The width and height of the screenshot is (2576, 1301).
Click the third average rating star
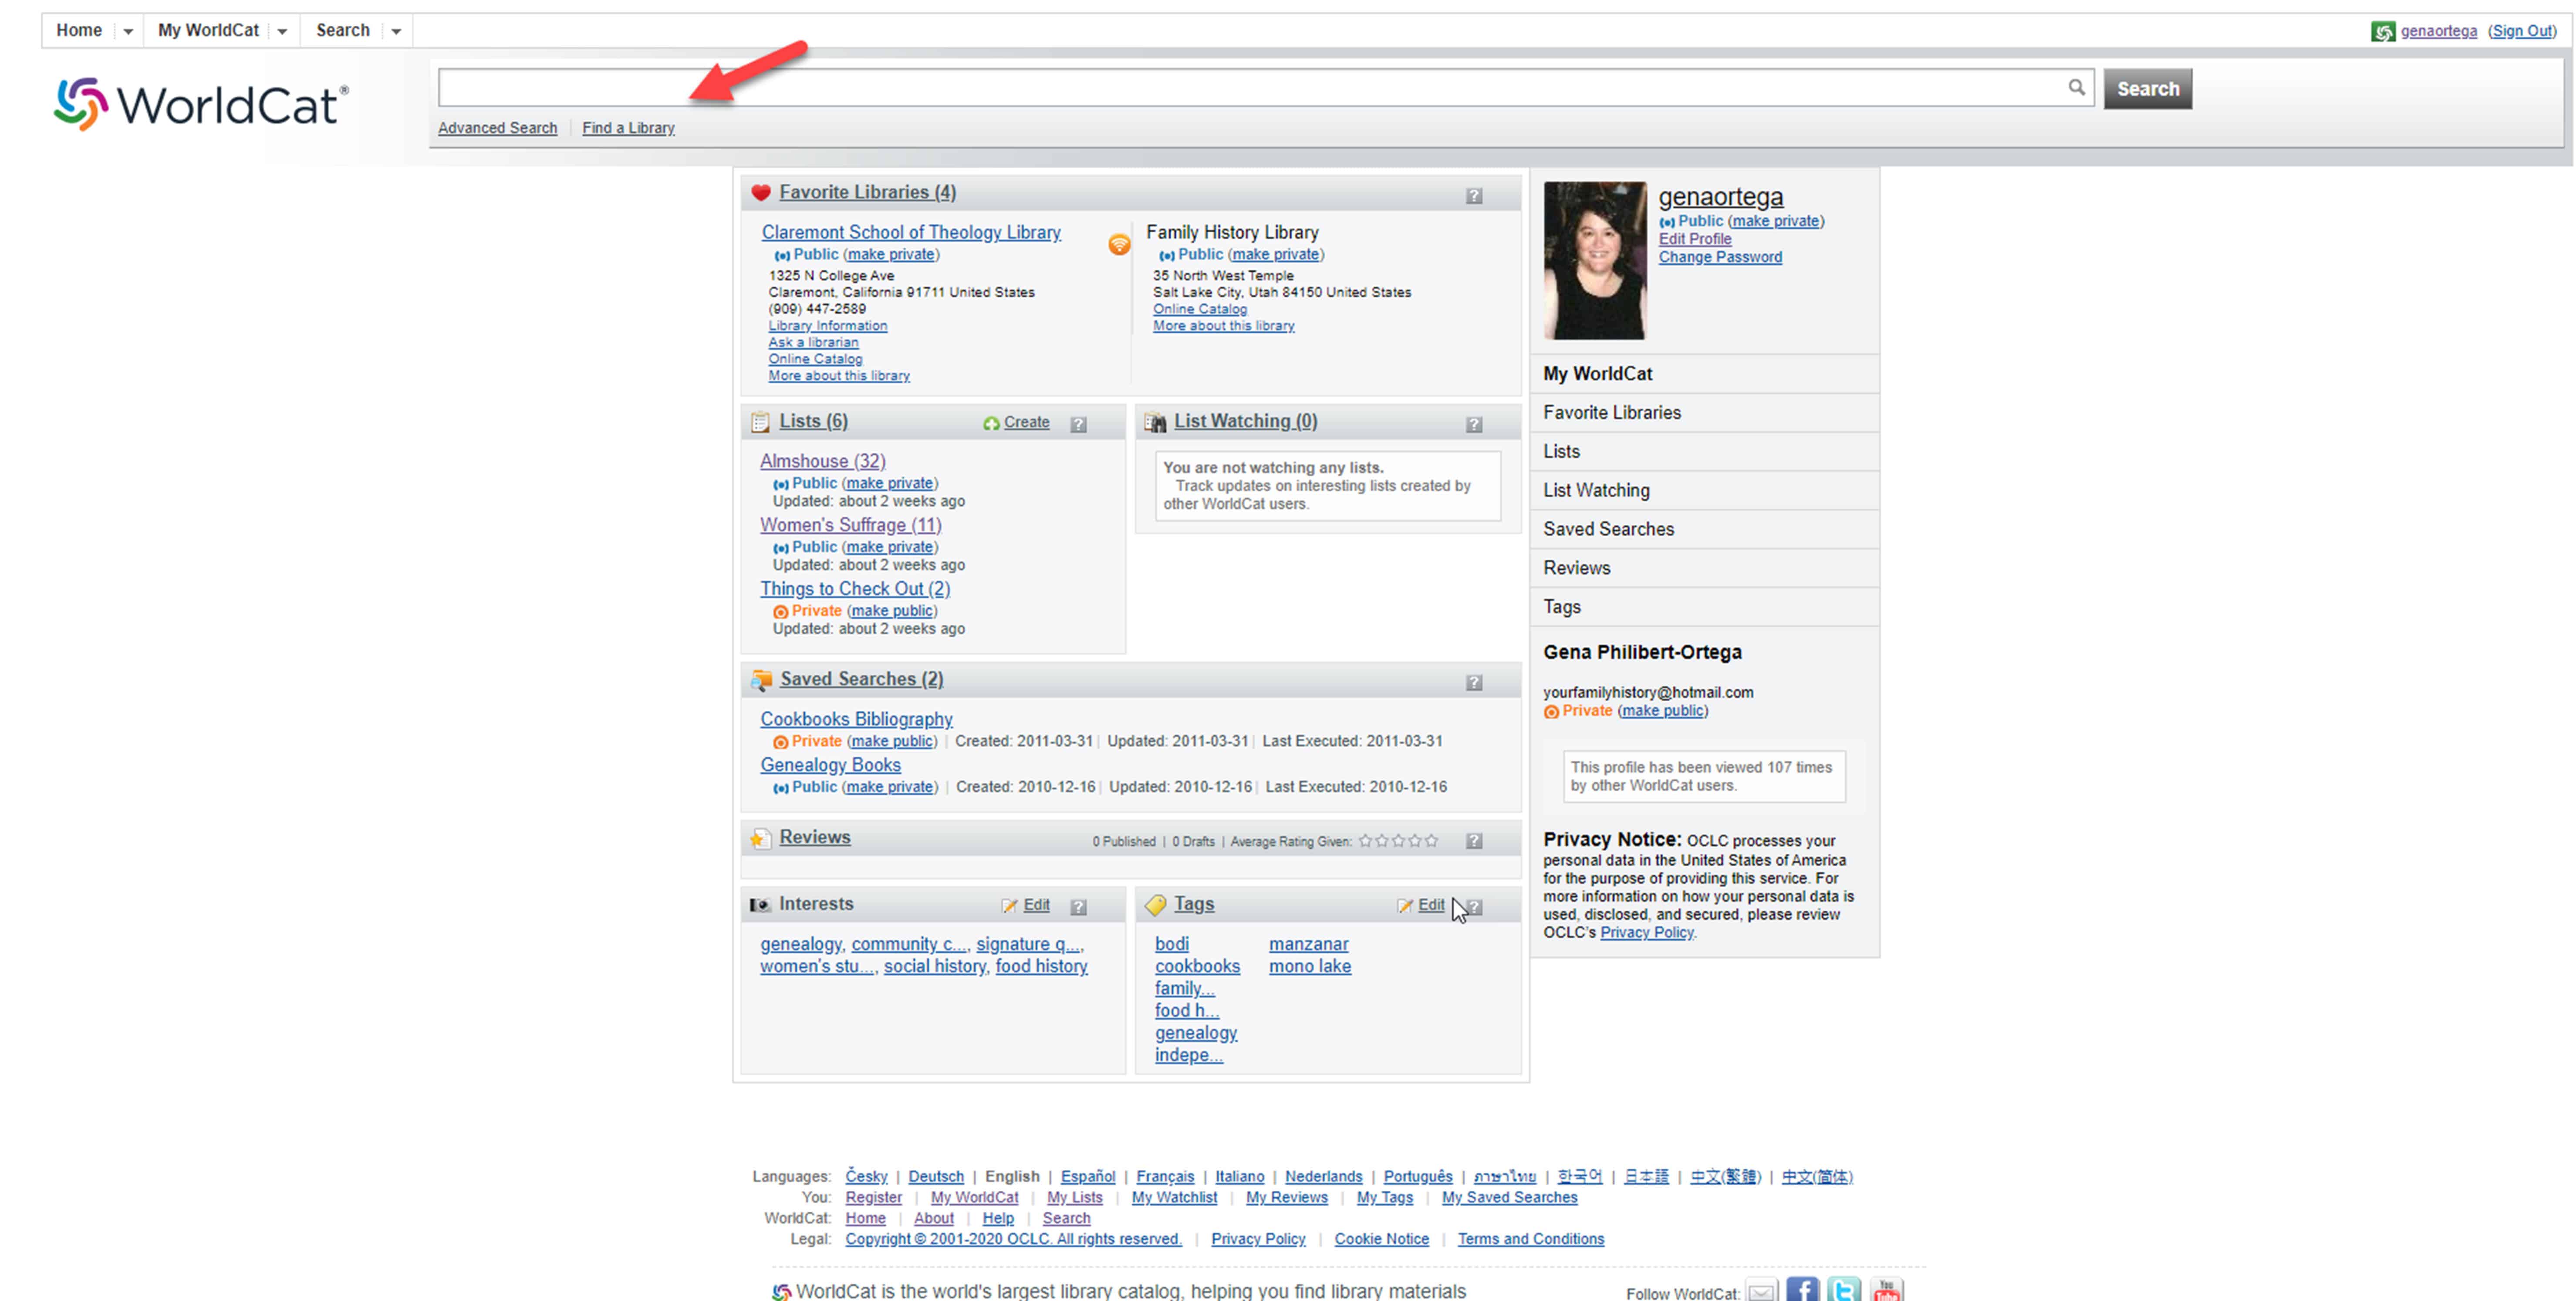(x=1398, y=841)
